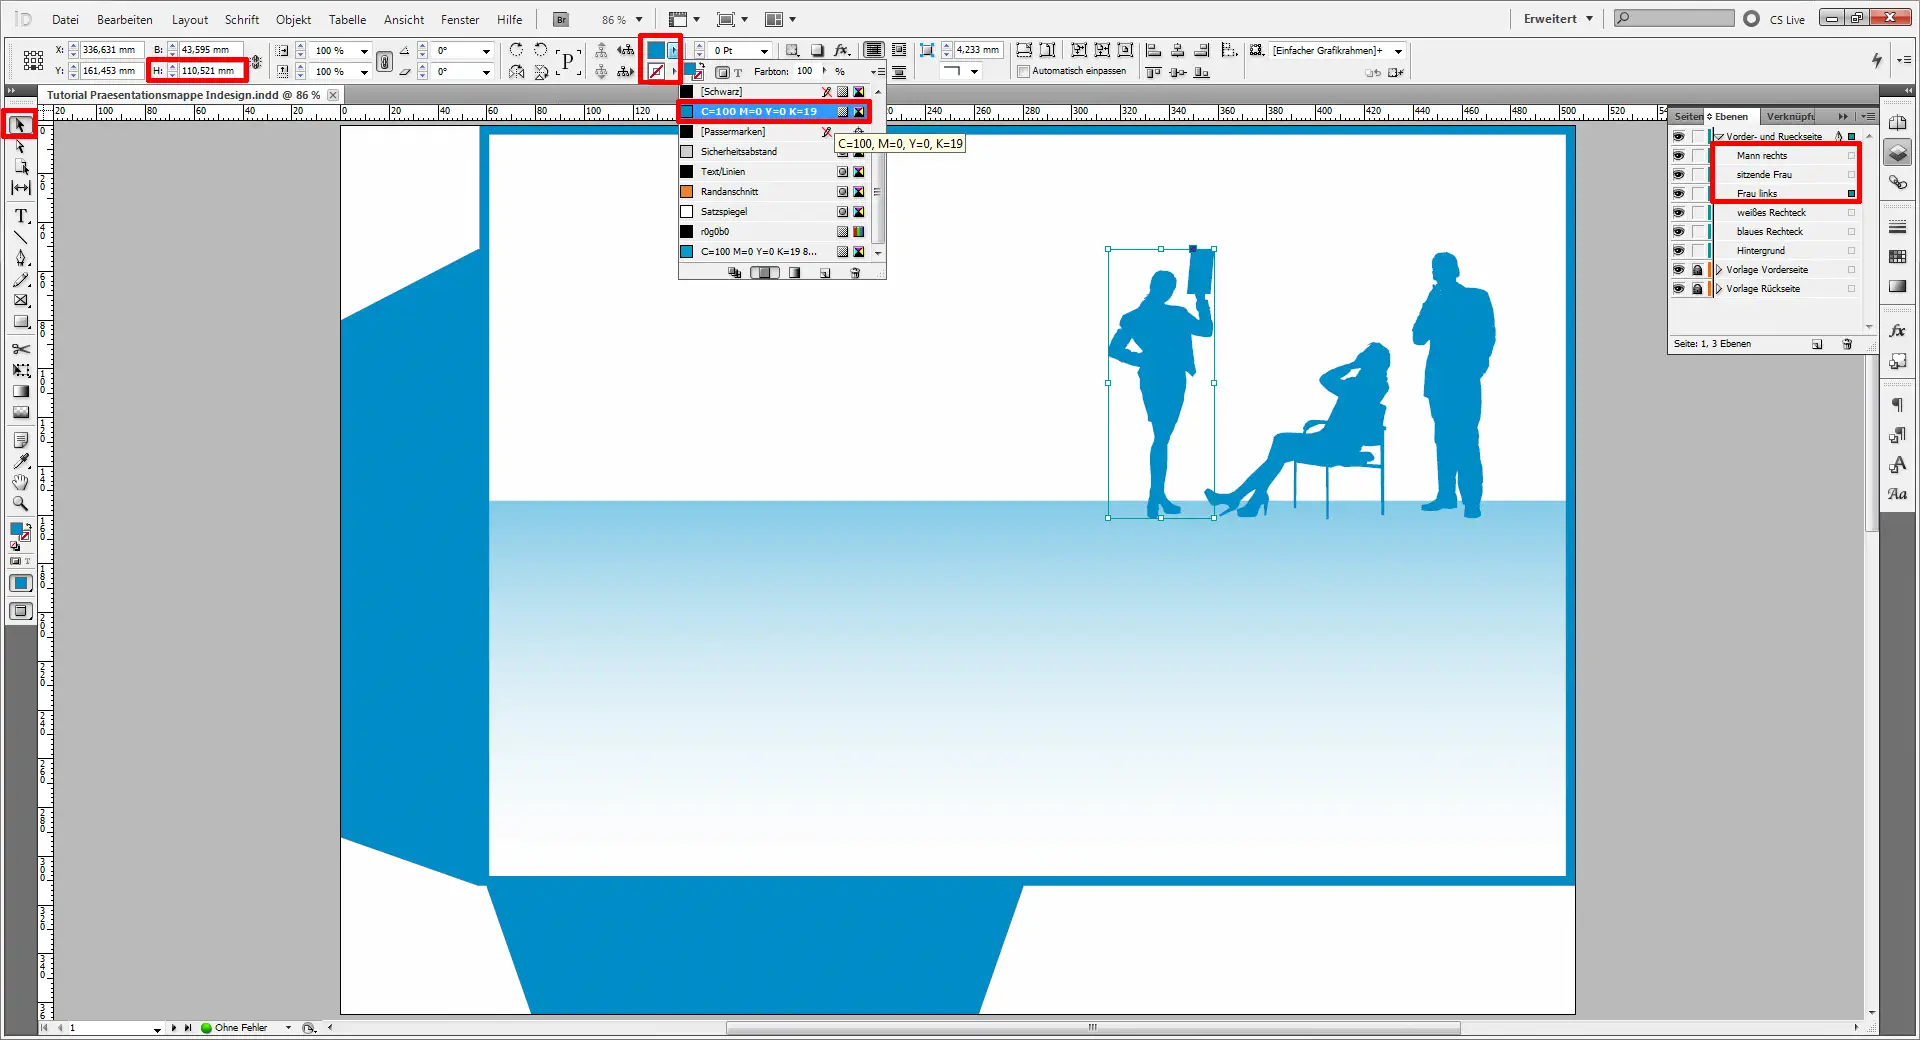Select the Pen tool
1920x1040 pixels.
tap(19, 258)
